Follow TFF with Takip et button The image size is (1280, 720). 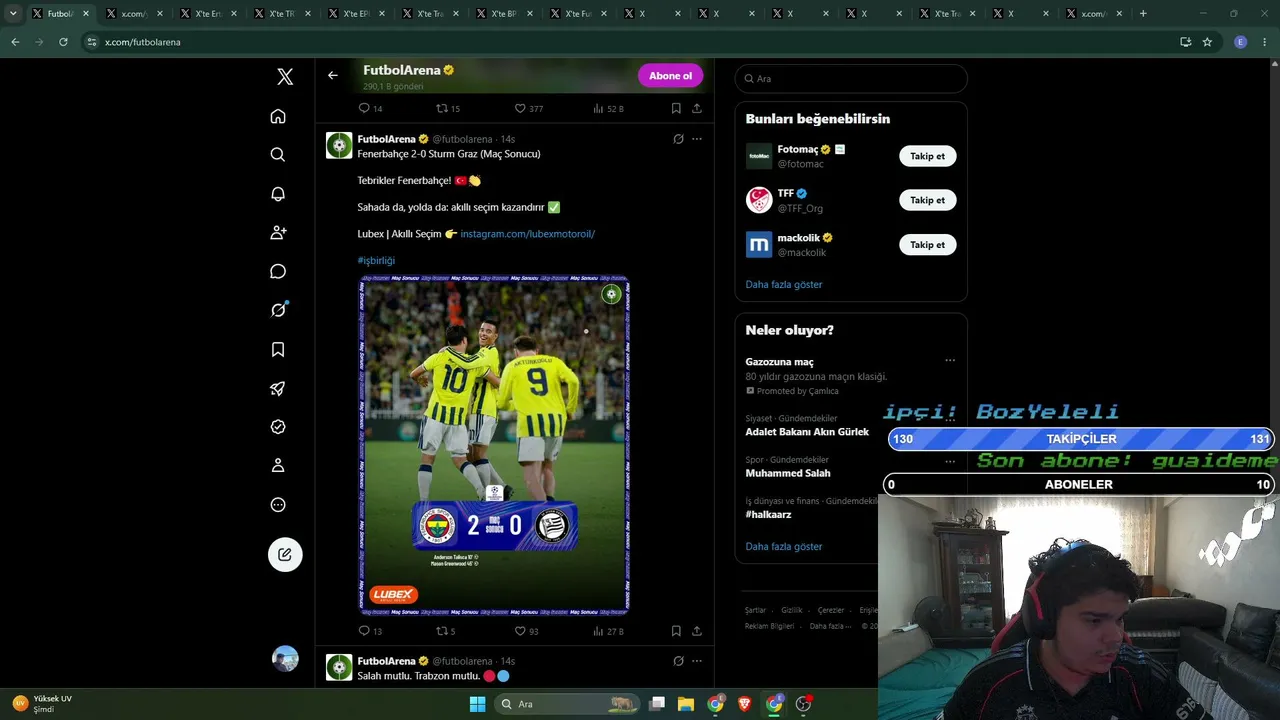click(x=927, y=200)
